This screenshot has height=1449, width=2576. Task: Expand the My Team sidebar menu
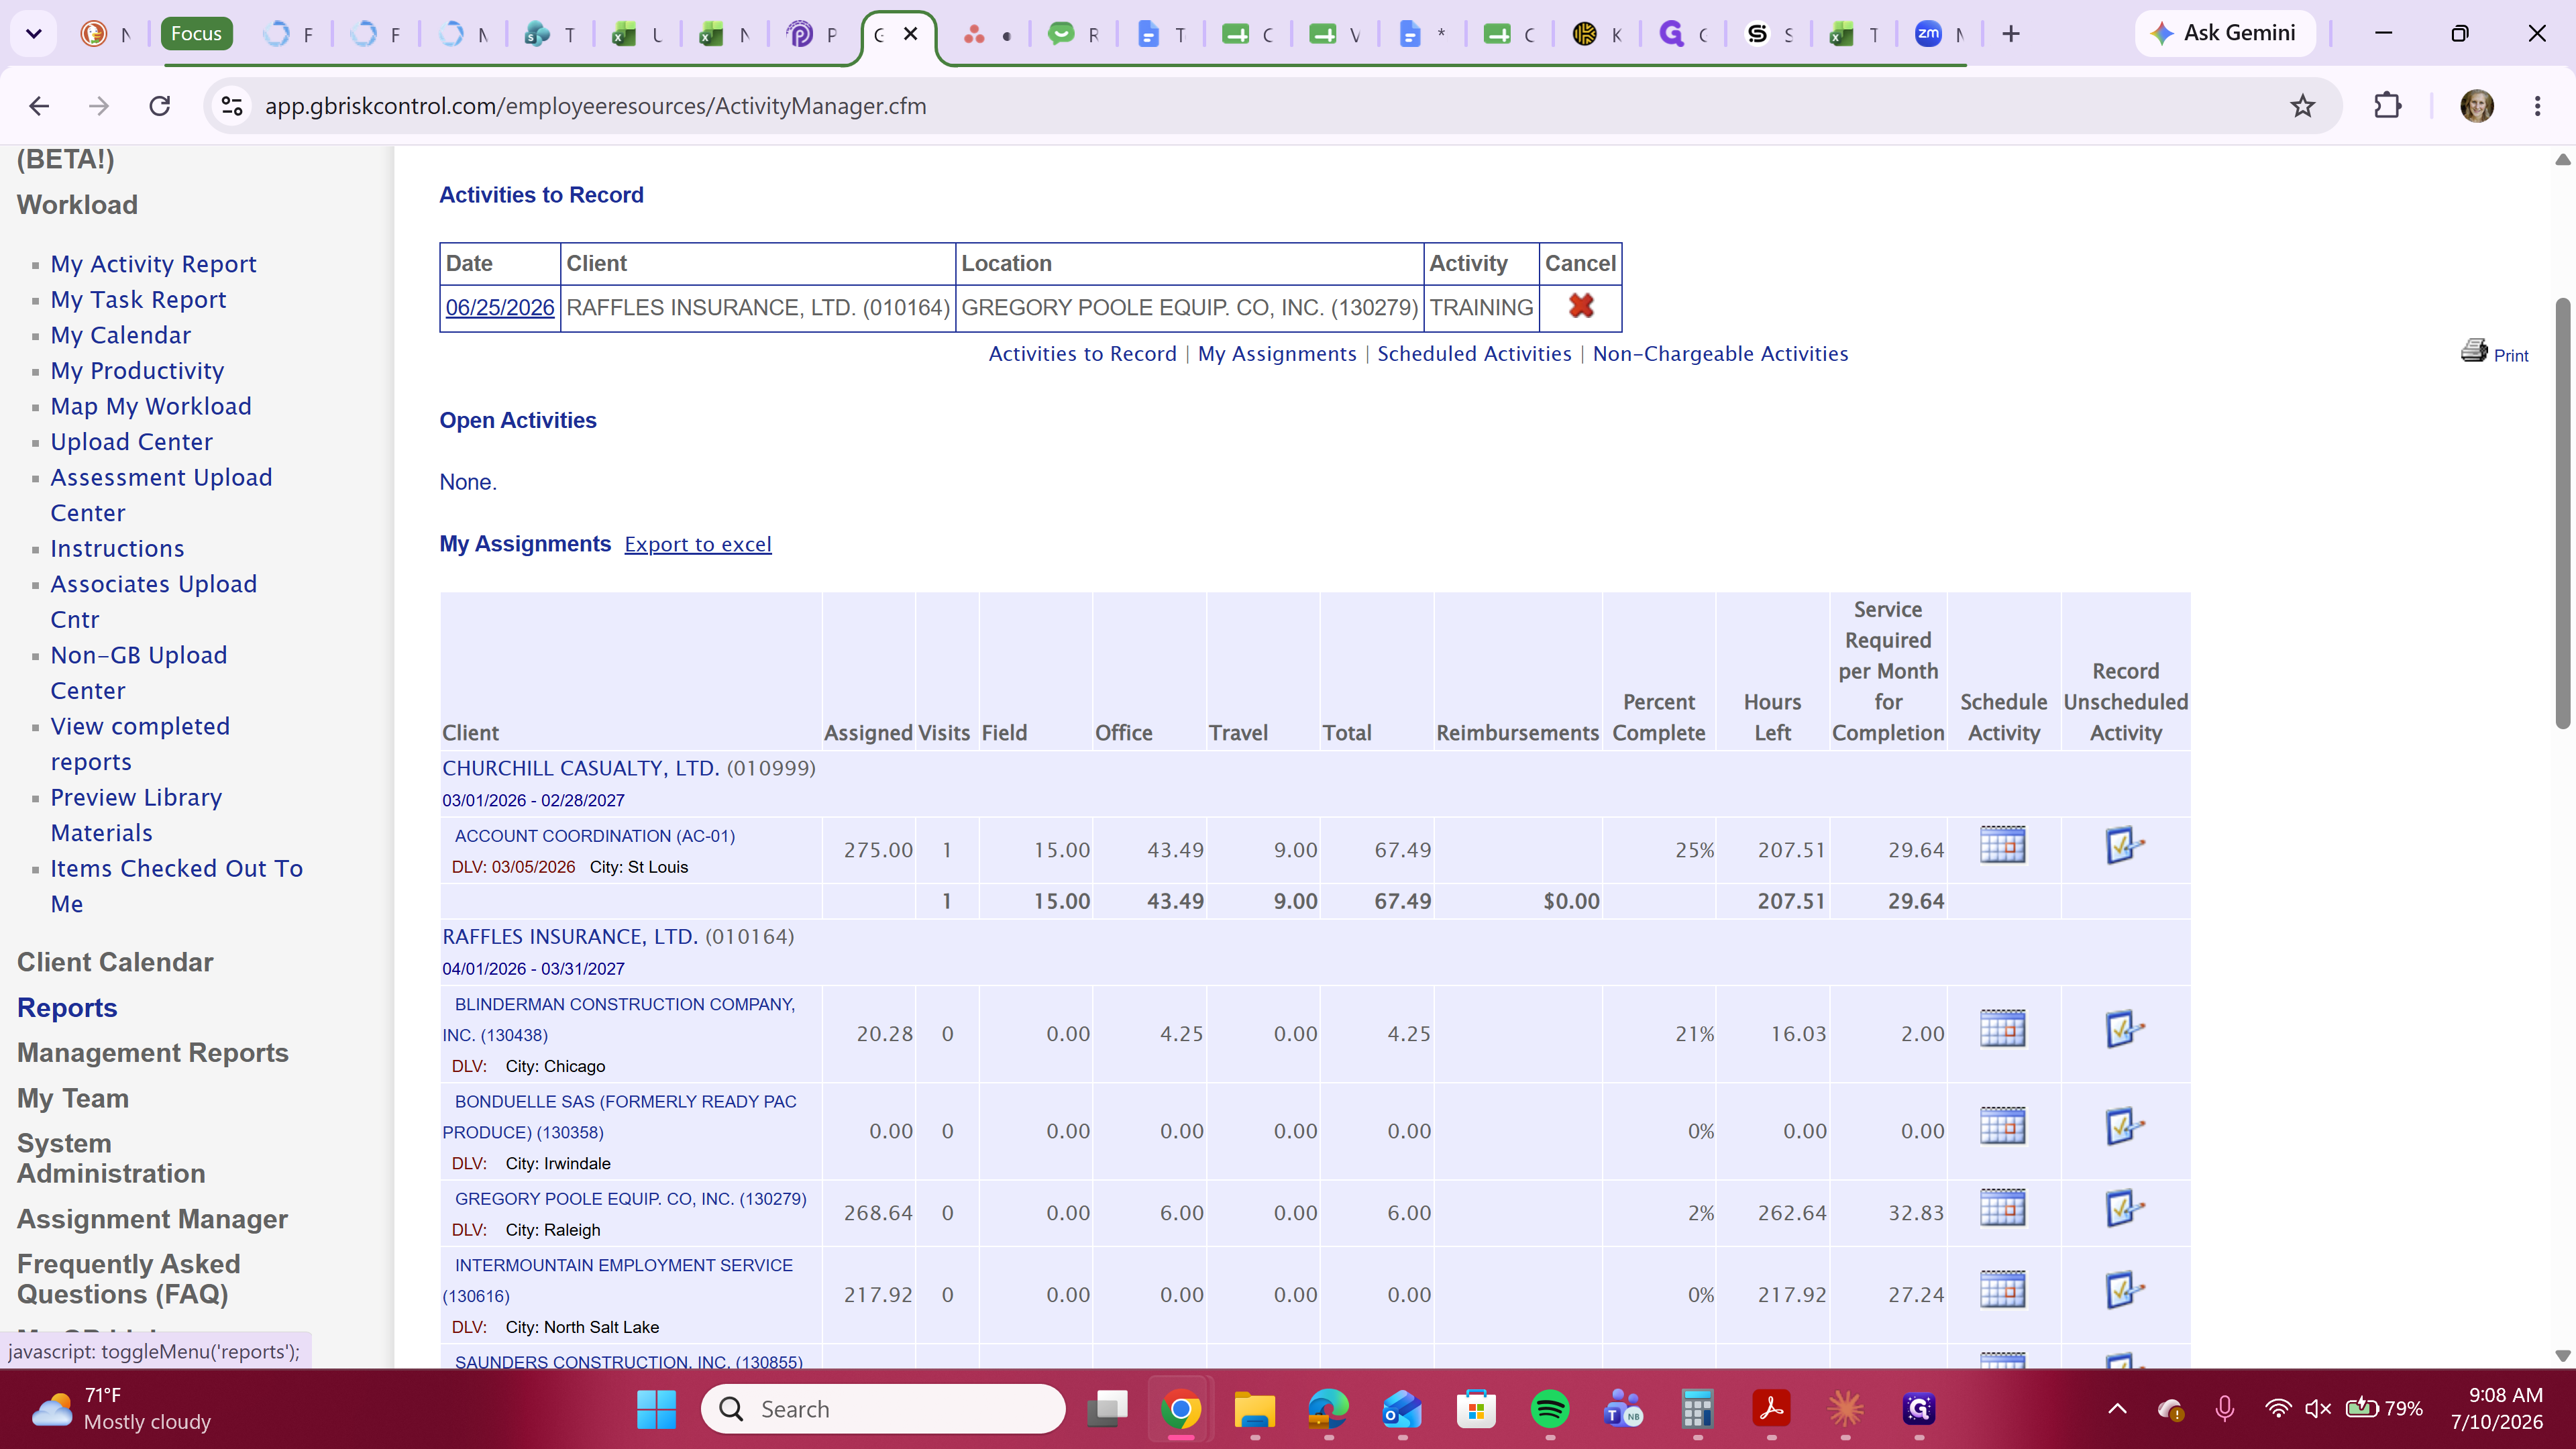pos(73,1098)
